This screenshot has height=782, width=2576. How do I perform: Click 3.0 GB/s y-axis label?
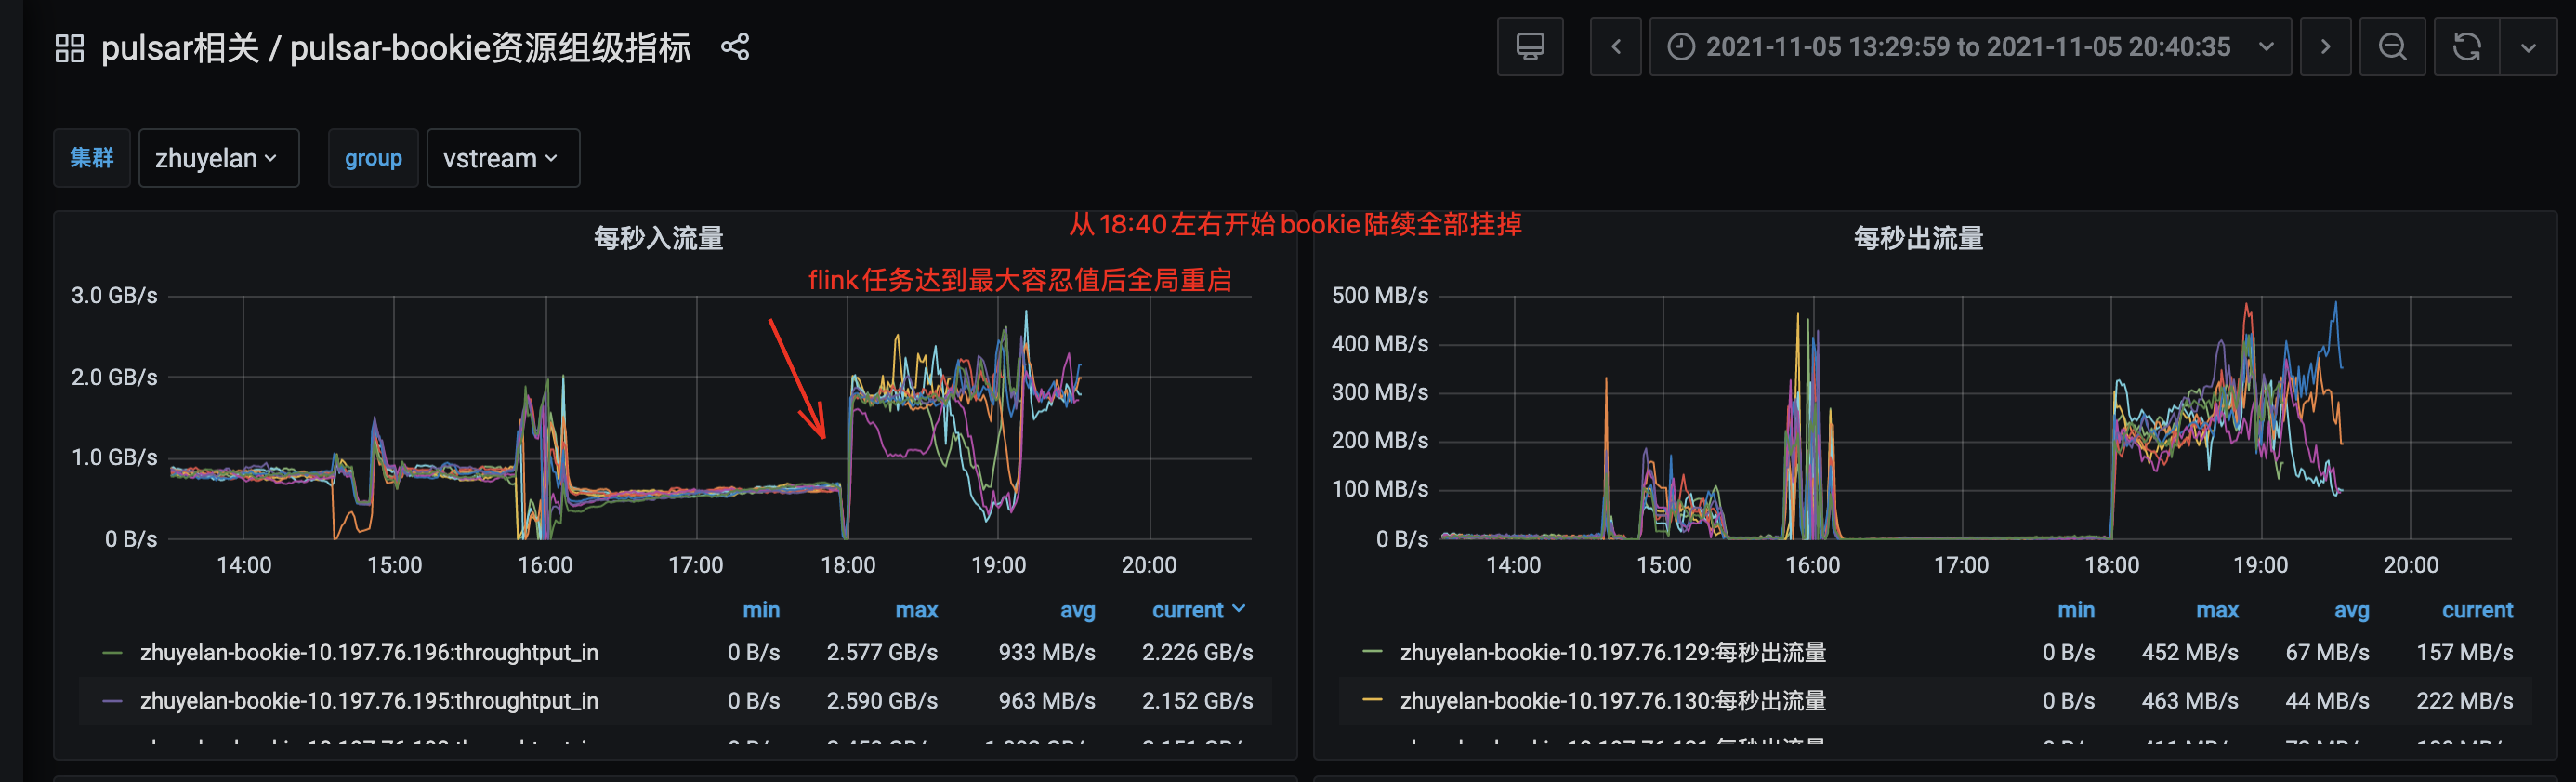(114, 296)
